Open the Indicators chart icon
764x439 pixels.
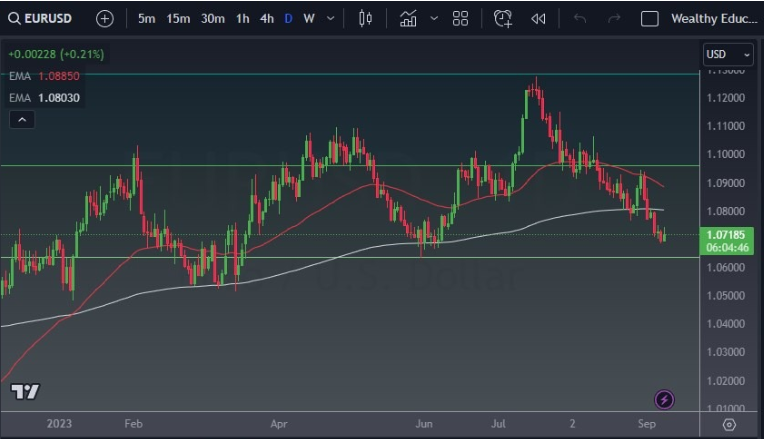click(x=408, y=18)
